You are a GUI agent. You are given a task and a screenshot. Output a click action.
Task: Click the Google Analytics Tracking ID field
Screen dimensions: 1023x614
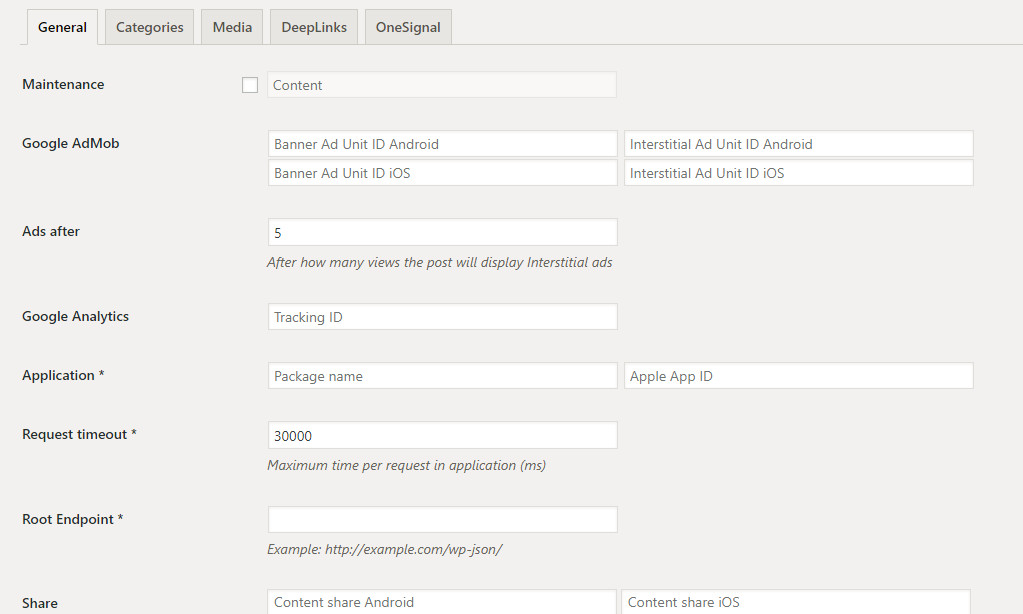[x=442, y=317]
